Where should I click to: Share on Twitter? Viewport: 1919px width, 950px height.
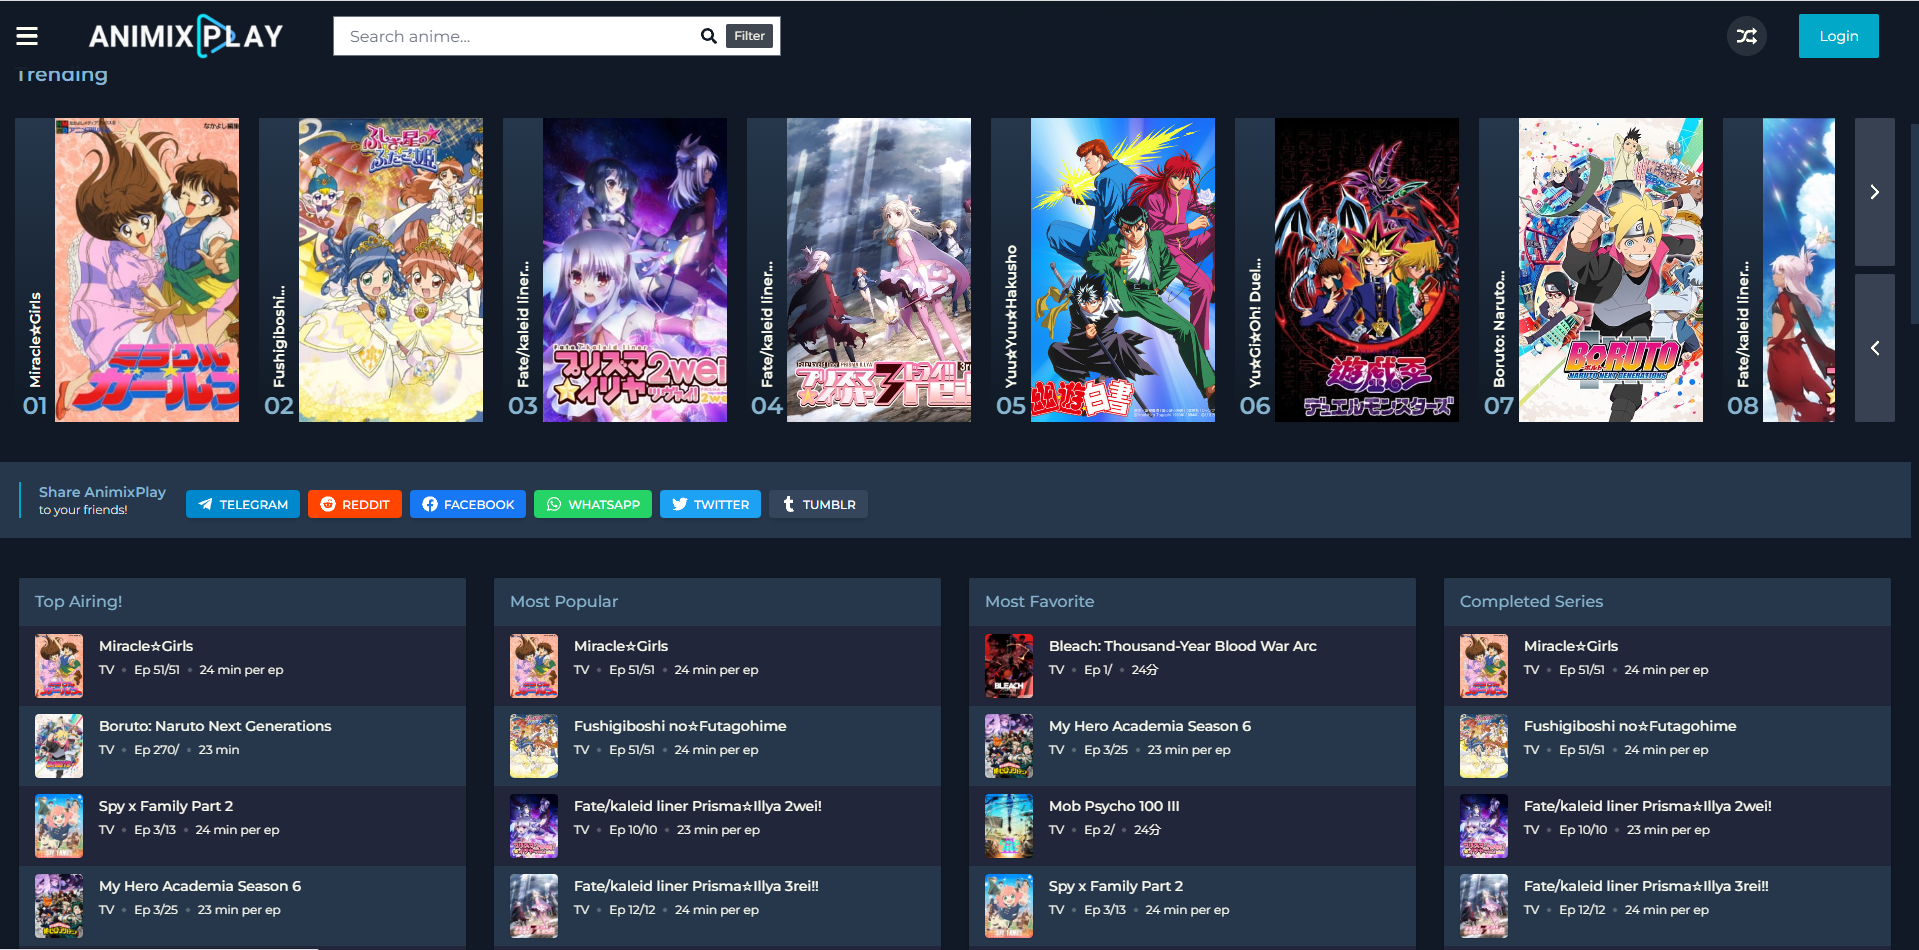[x=711, y=504]
